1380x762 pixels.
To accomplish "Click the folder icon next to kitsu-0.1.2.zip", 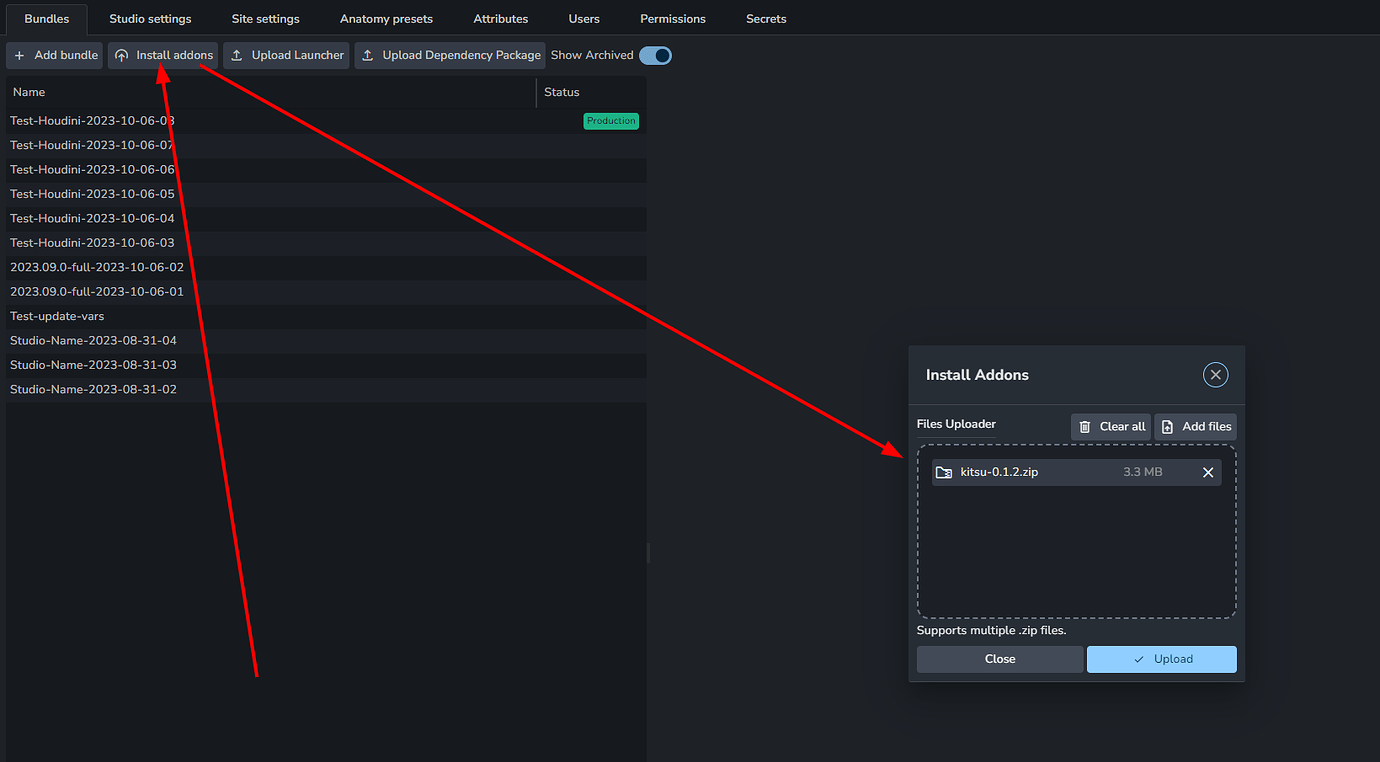I will (942, 471).
